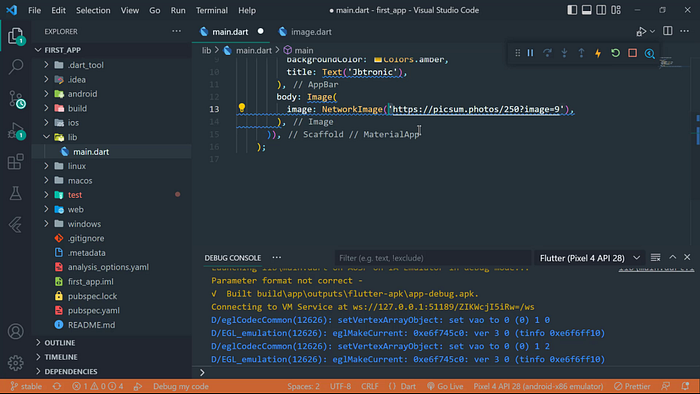Screen dimensions: 700x394
Task: Open the Selection menu
Action: point(93,10)
